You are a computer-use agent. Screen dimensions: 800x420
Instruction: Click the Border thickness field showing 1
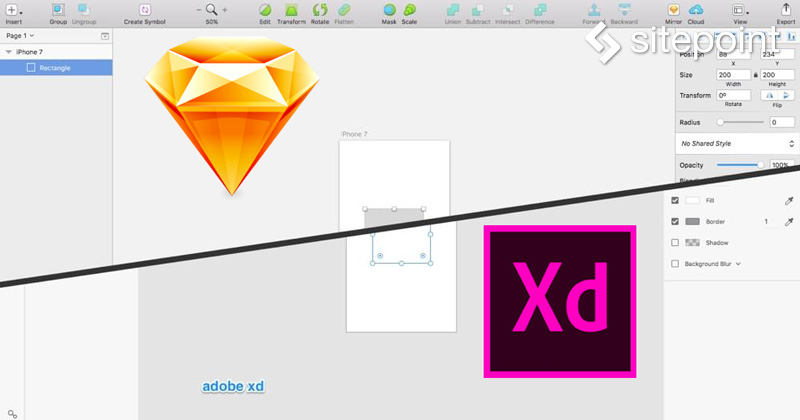click(766, 221)
